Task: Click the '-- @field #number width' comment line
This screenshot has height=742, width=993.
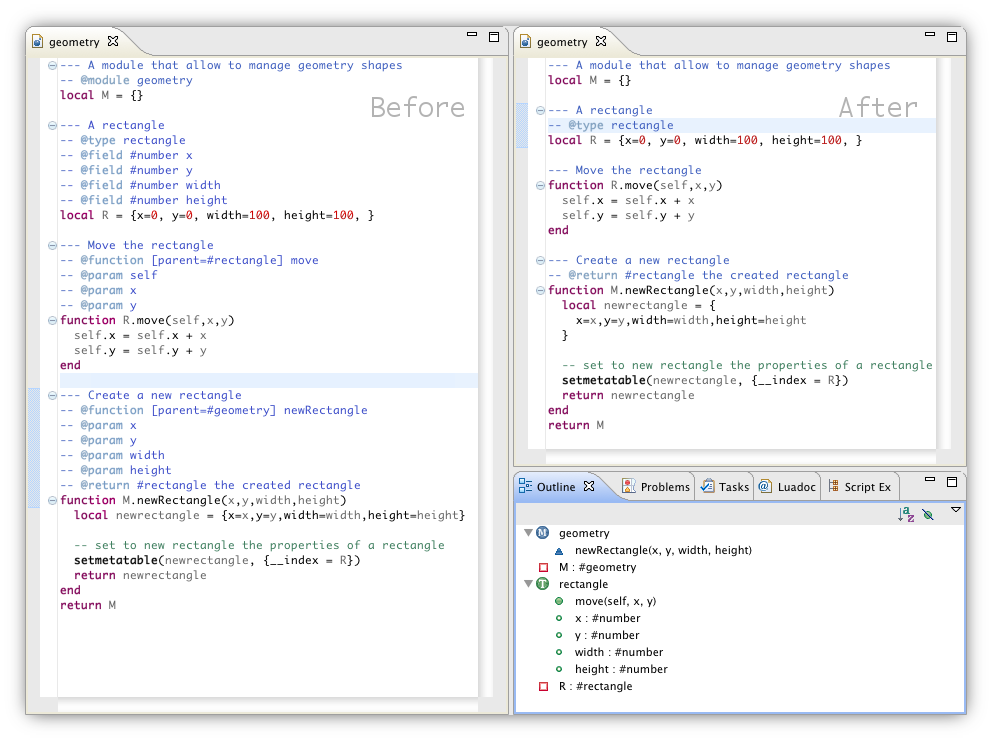Action: [141, 186]
